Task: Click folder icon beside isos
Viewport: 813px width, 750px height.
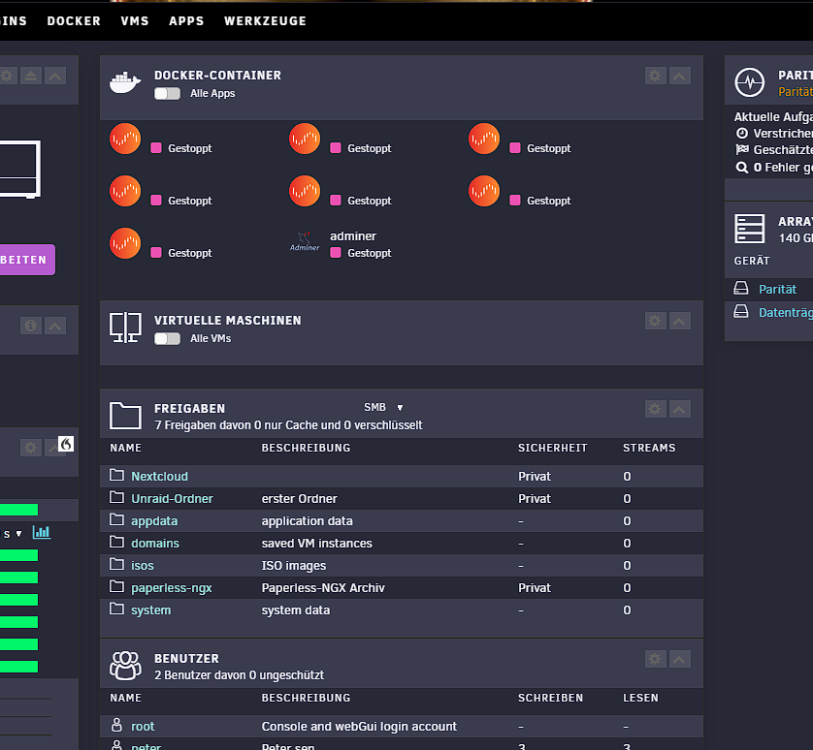Action: click(x=117, y=564)
